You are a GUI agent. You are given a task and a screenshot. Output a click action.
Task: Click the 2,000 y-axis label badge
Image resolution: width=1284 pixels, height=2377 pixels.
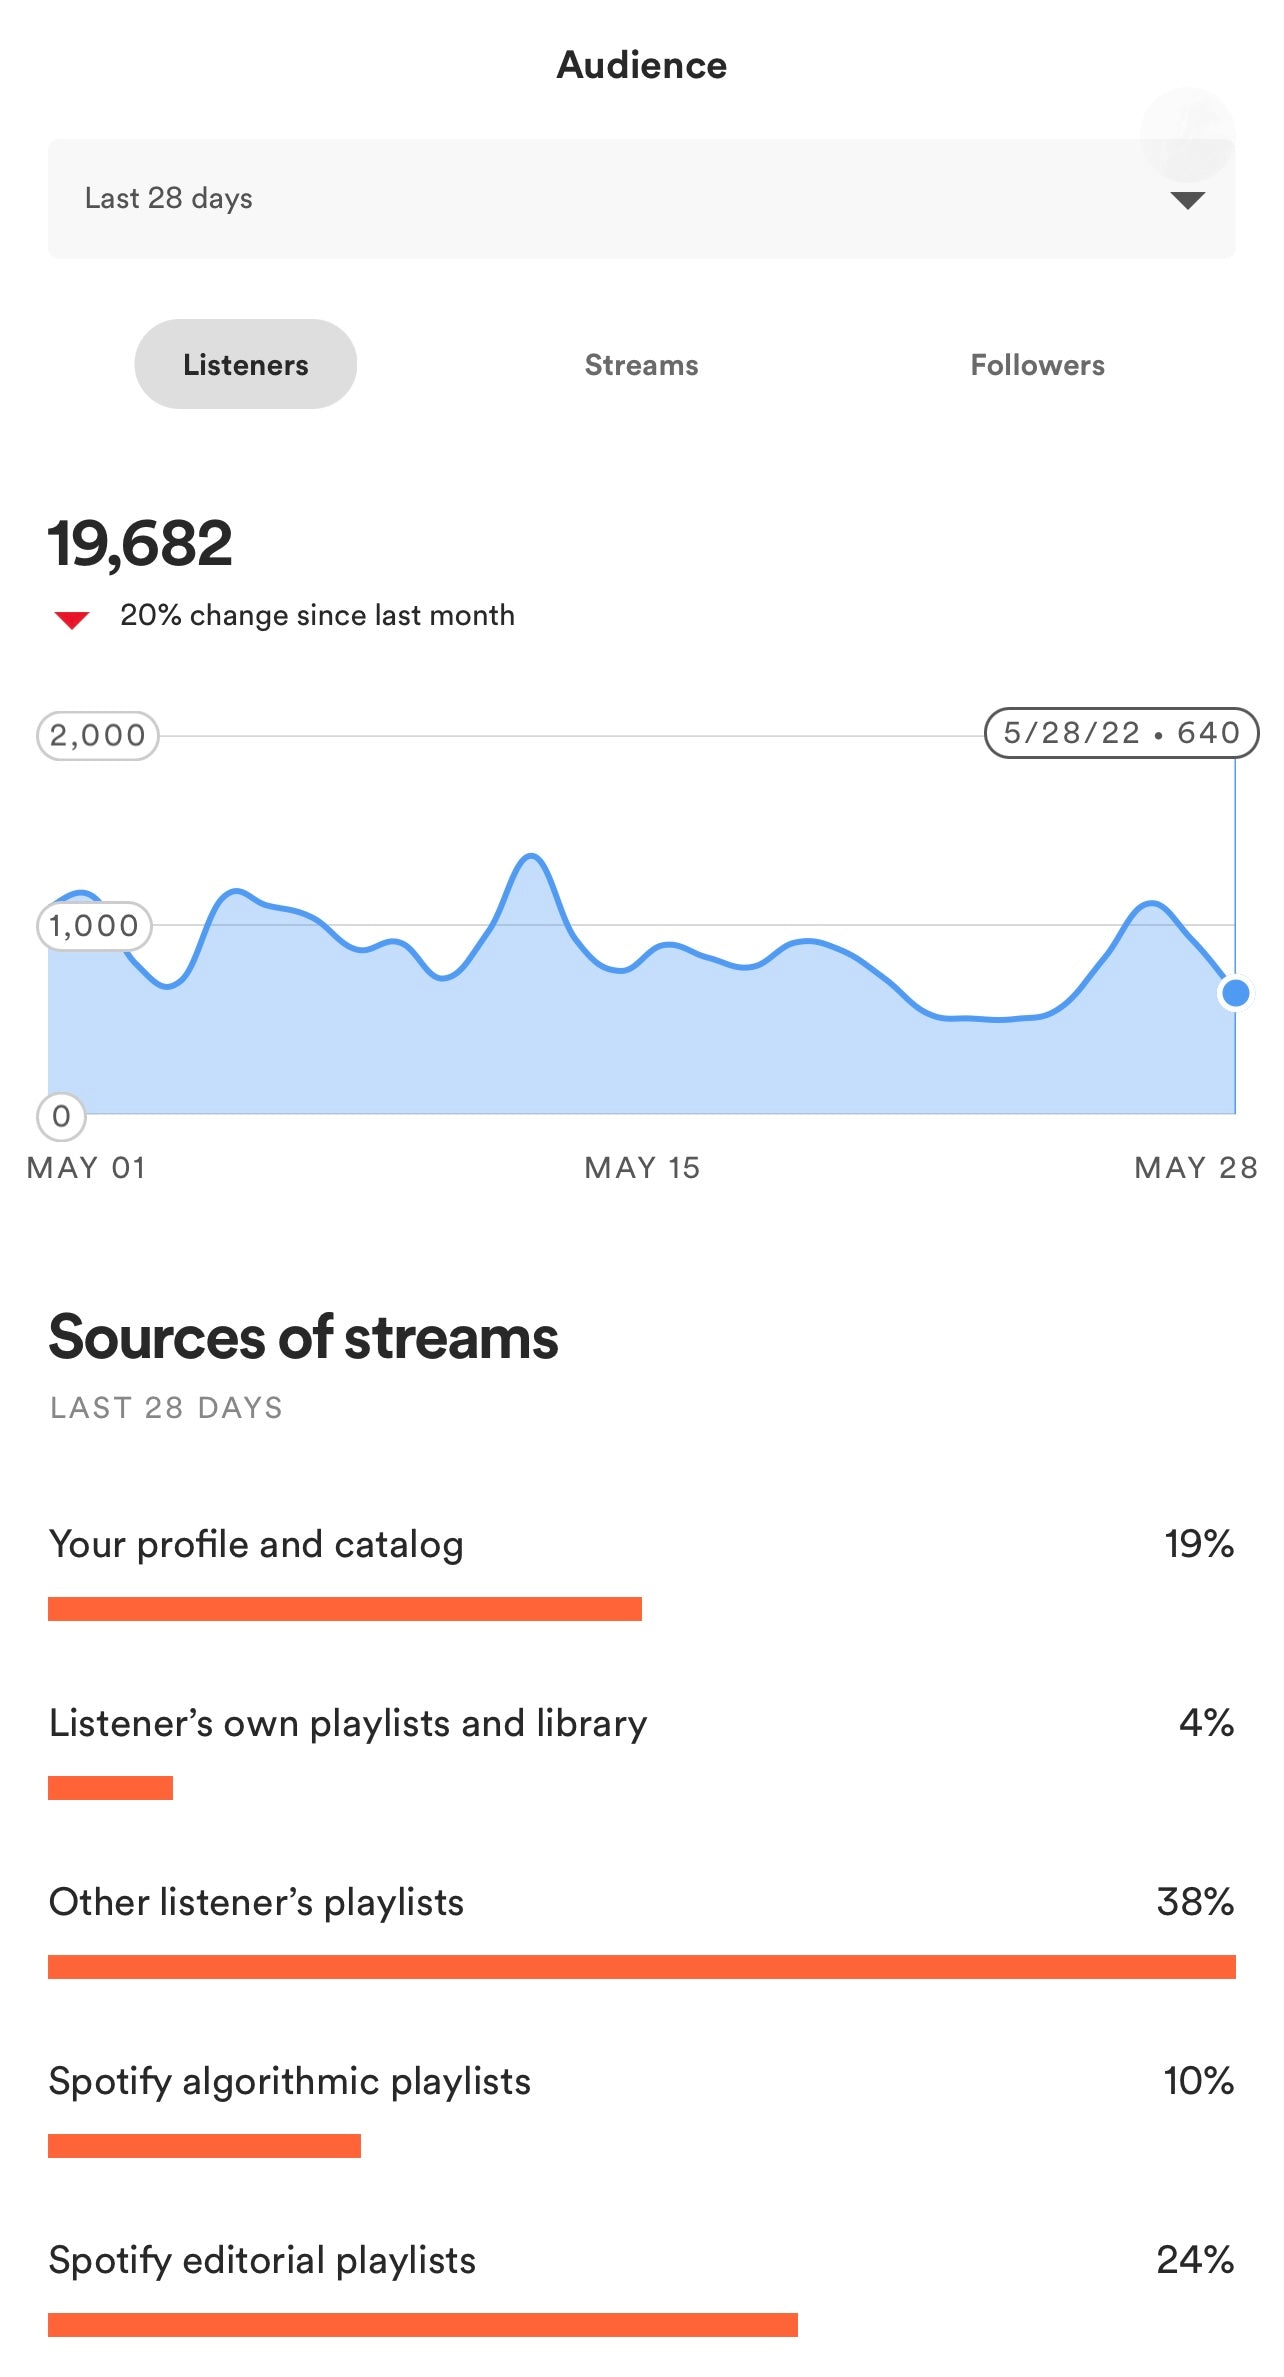(98, 736)
